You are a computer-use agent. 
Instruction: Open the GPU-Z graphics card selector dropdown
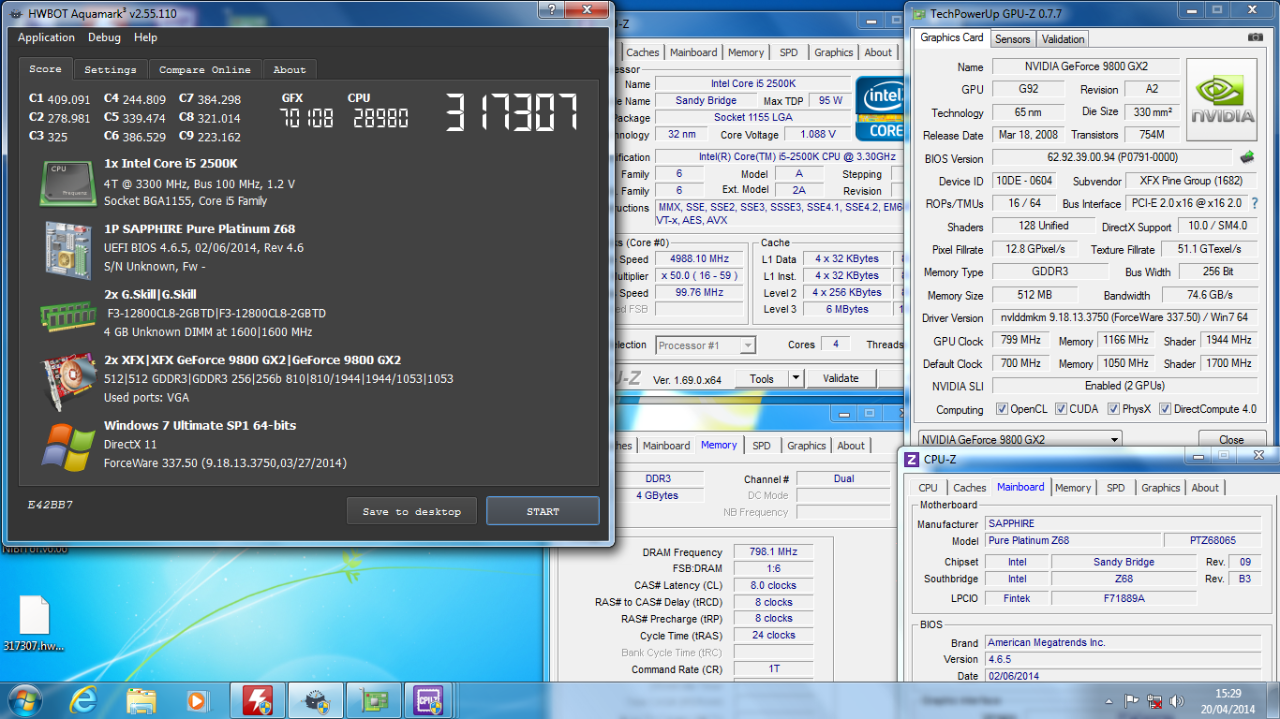click(1019, 439)
